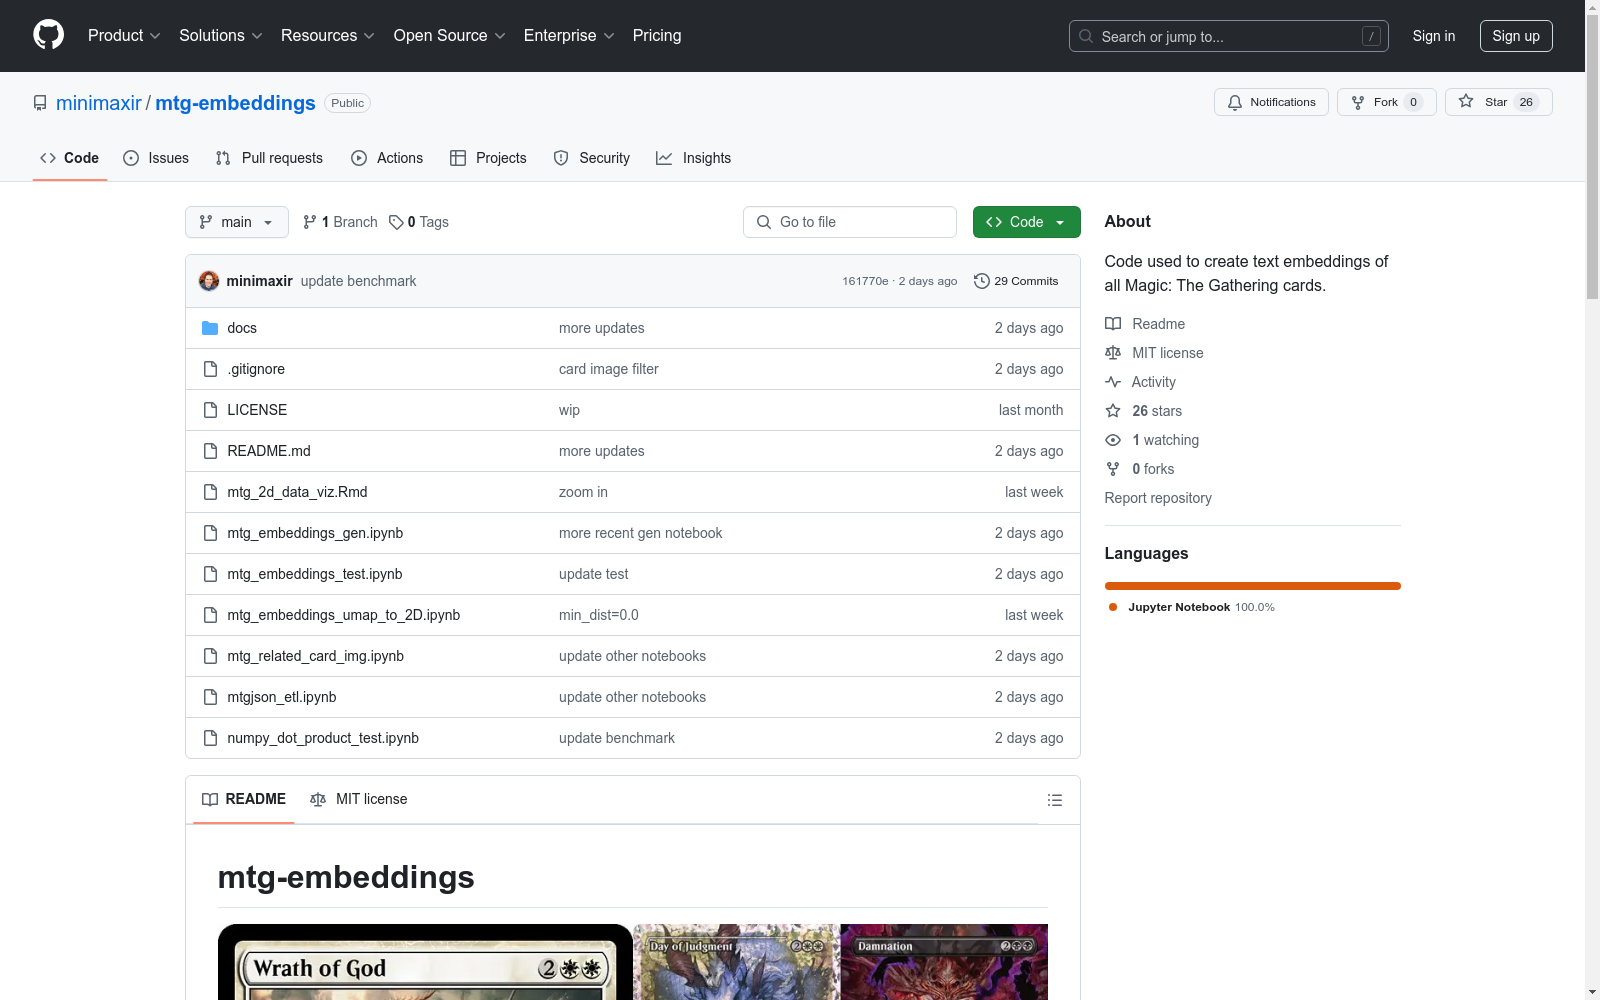Viewport: 1600px width, 1000px height.
Task: Click the eye icon beside watching
Action: pyautogui.click(x=1113, y=440)
